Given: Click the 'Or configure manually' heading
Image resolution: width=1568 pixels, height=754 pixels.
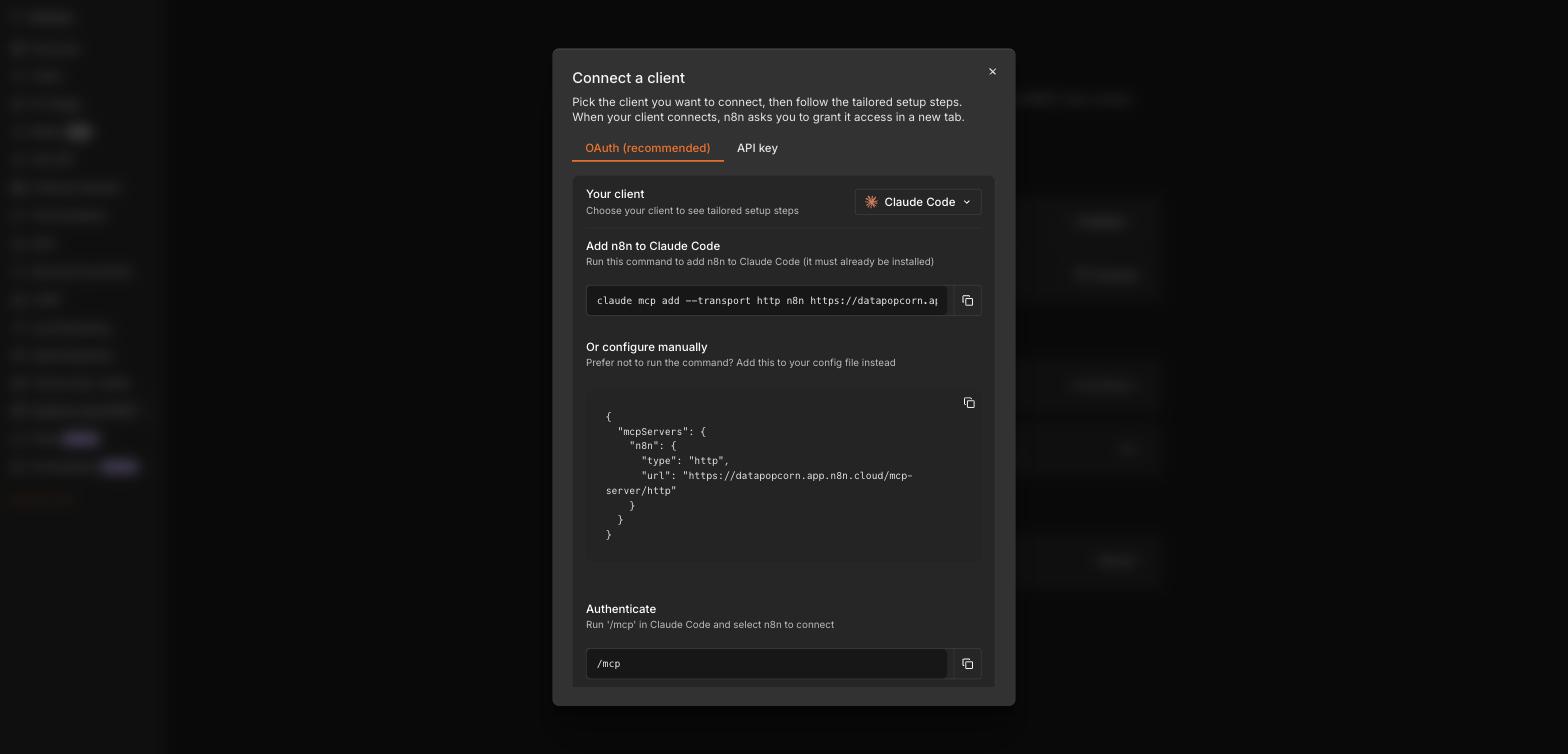Looking at the screenshot, I should point(646,347).
